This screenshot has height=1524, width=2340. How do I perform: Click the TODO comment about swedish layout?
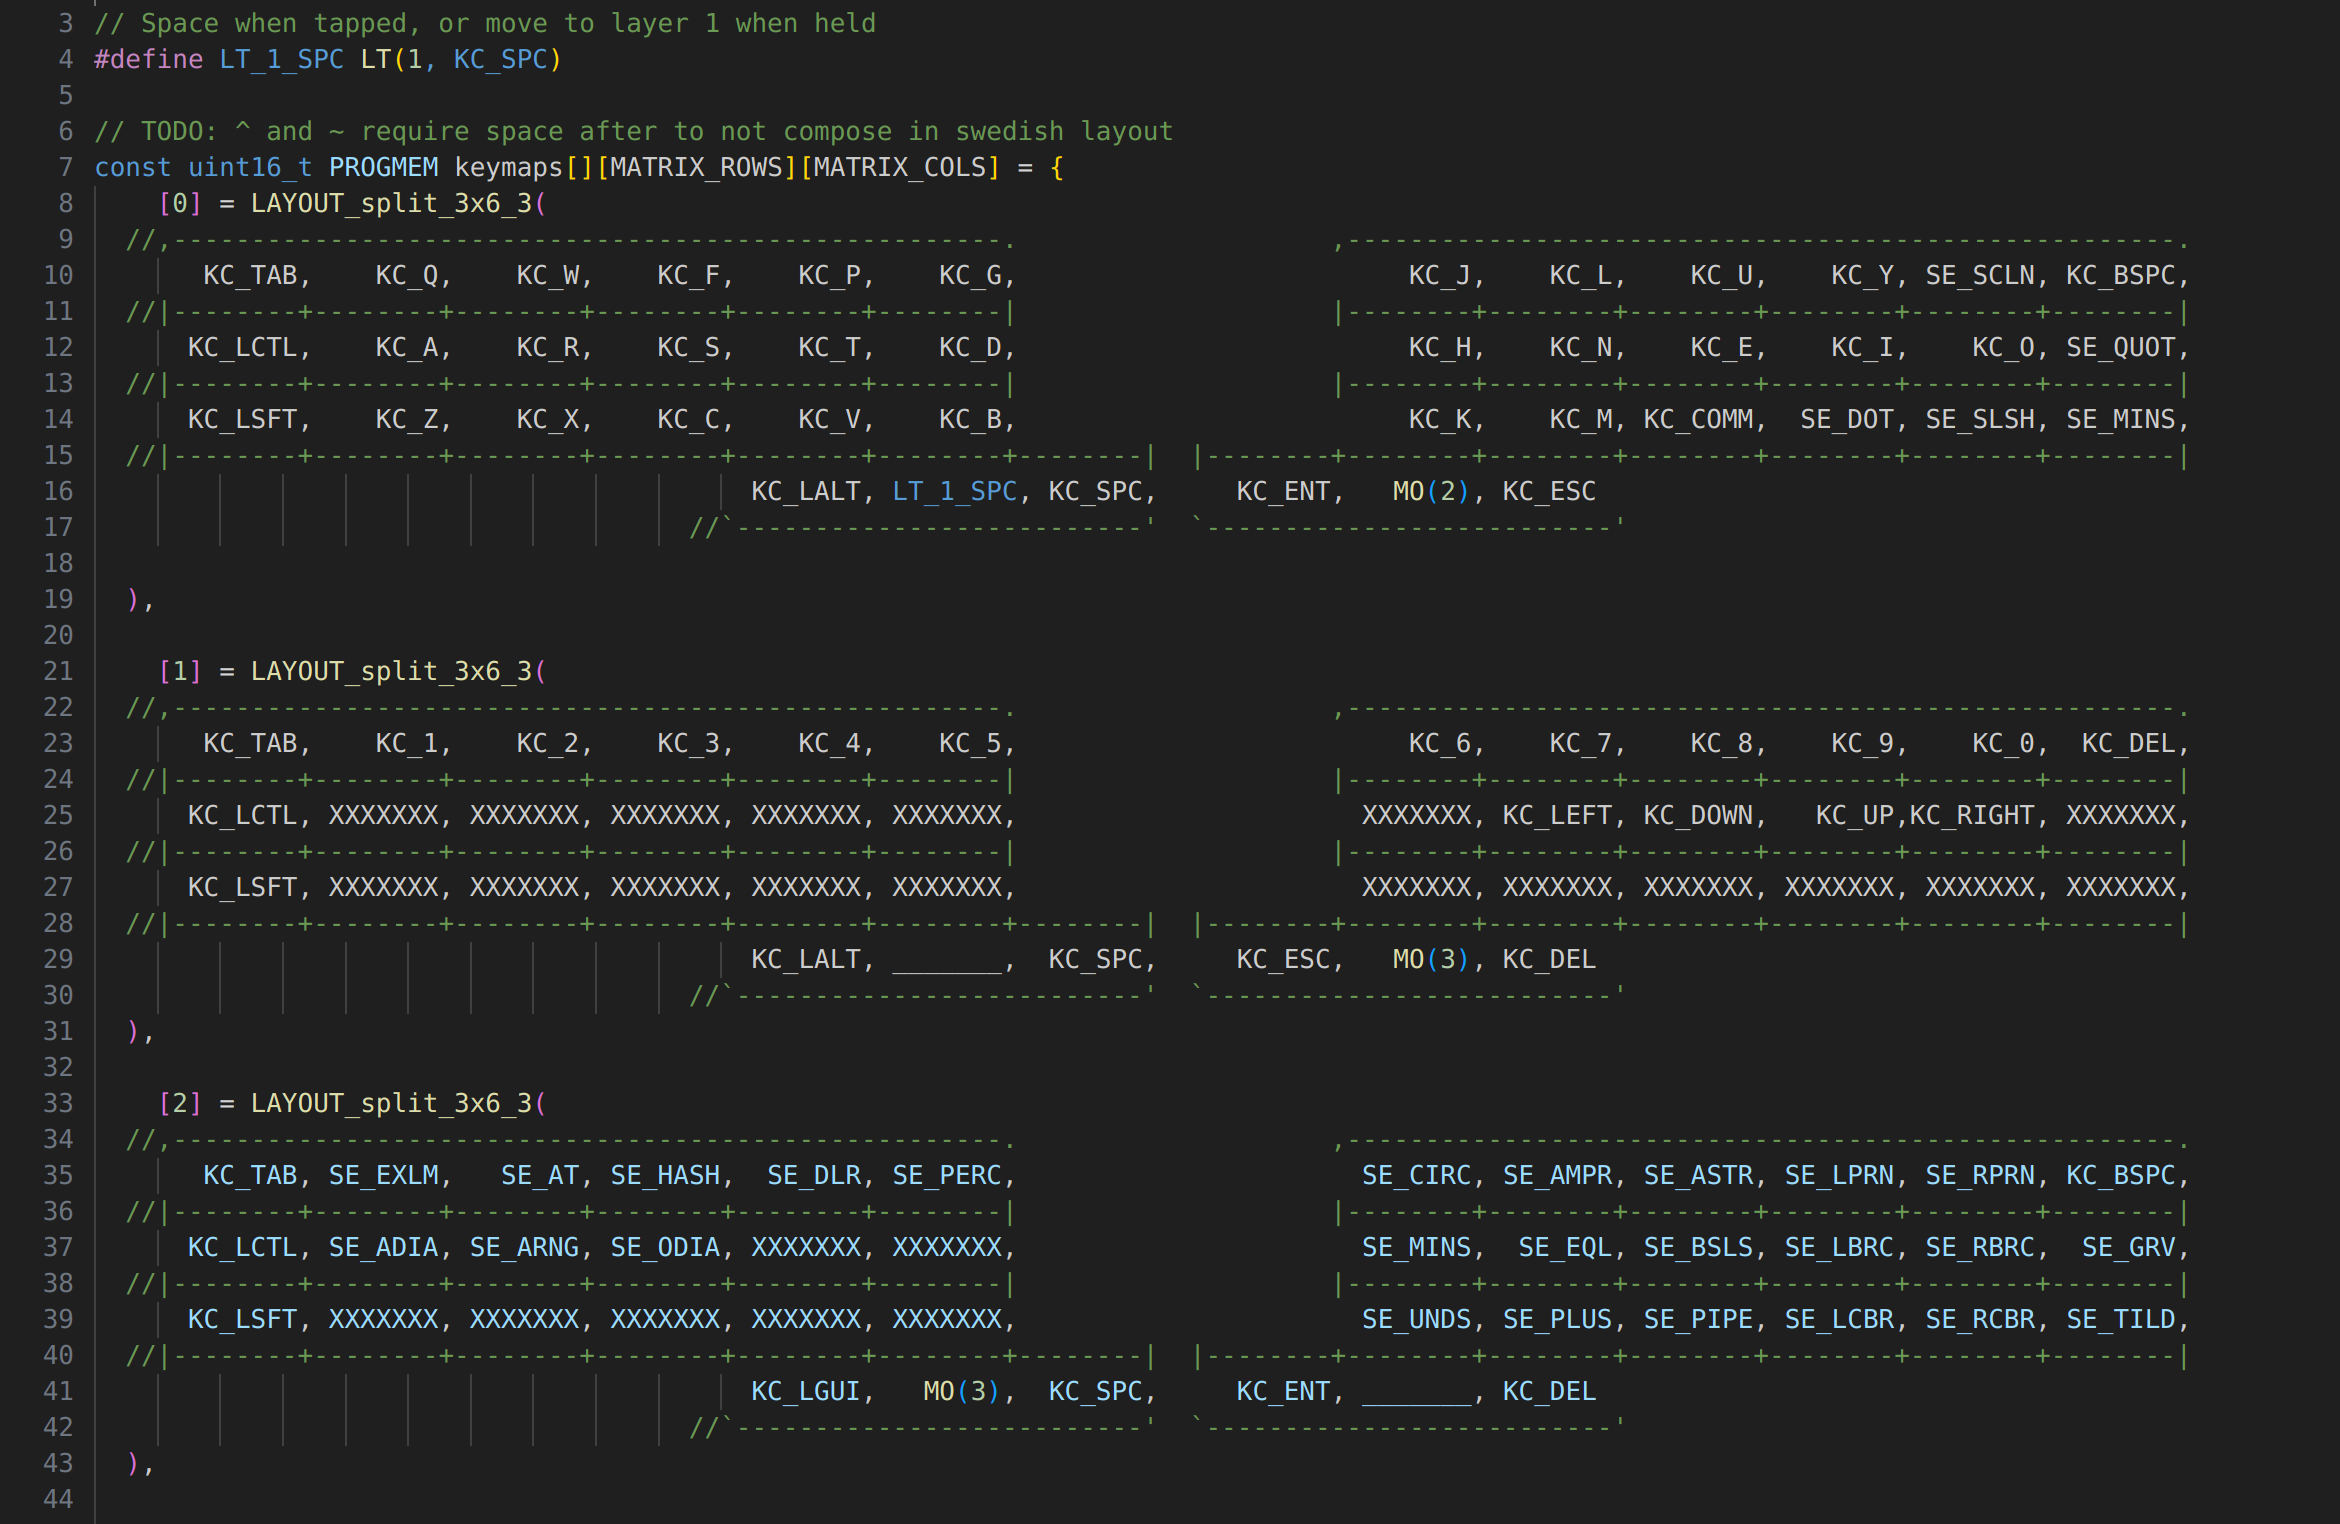click(x=633, y=131)
